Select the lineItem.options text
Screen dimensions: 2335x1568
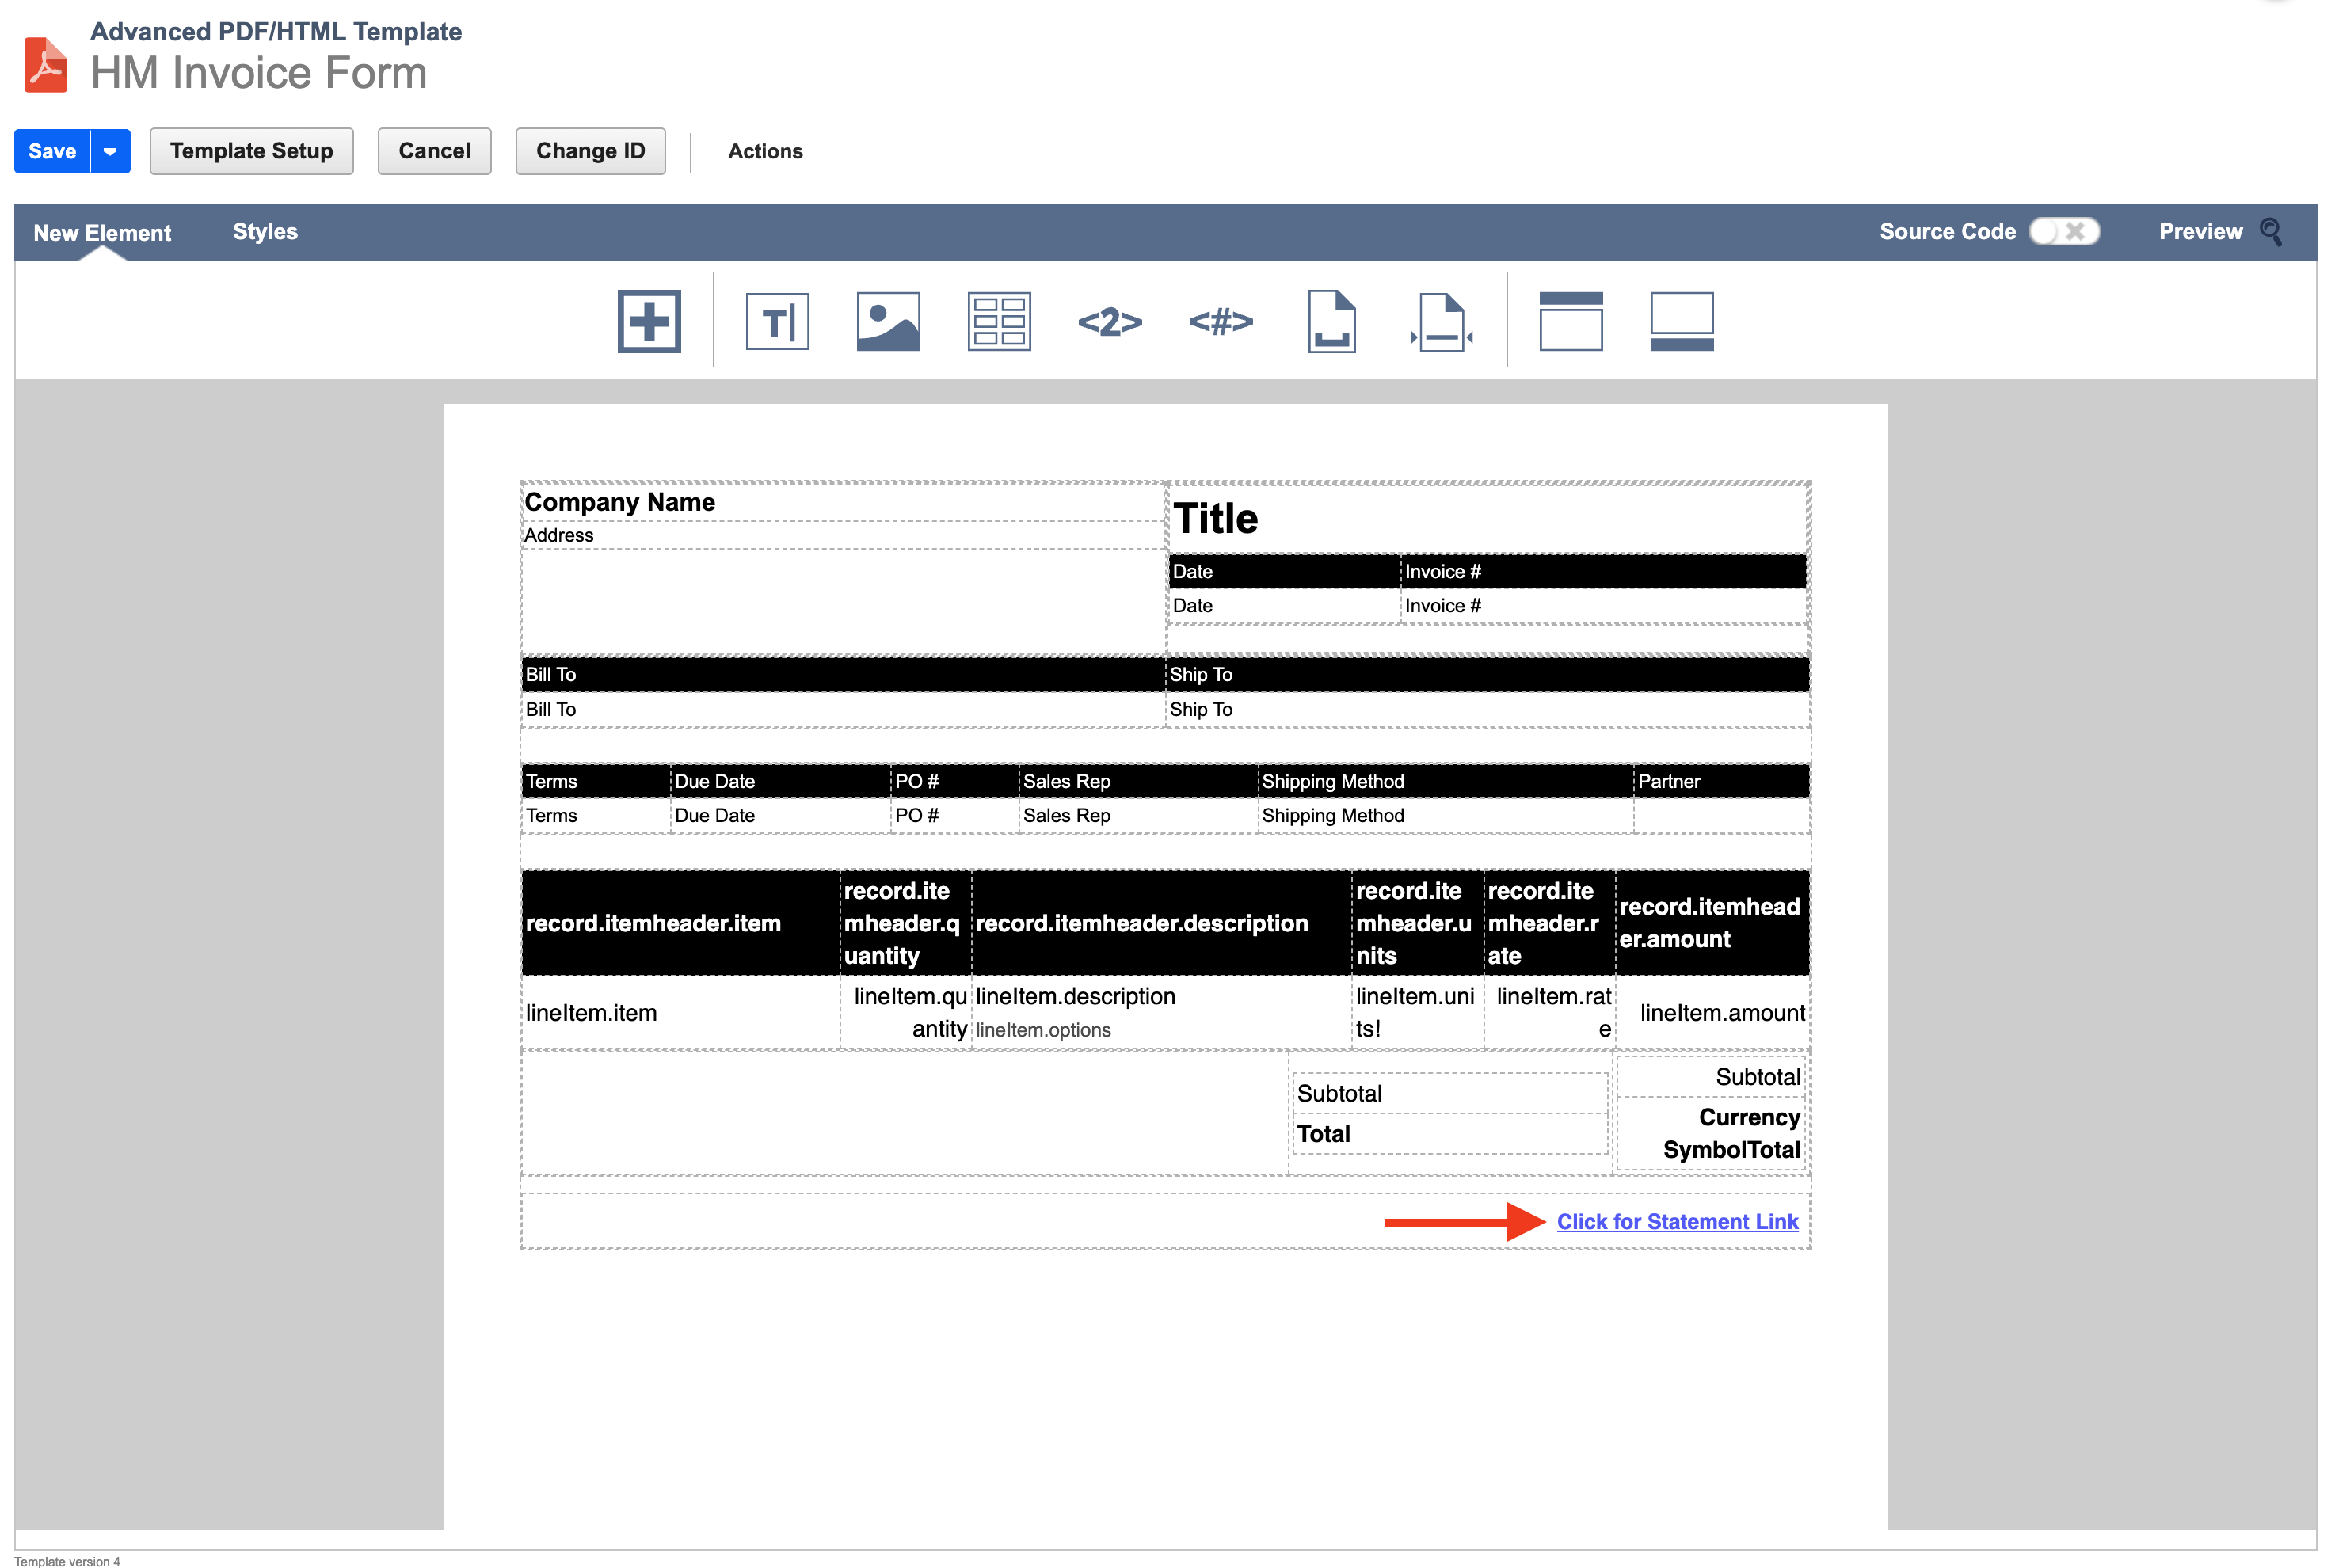[x=1043, y=1029]
